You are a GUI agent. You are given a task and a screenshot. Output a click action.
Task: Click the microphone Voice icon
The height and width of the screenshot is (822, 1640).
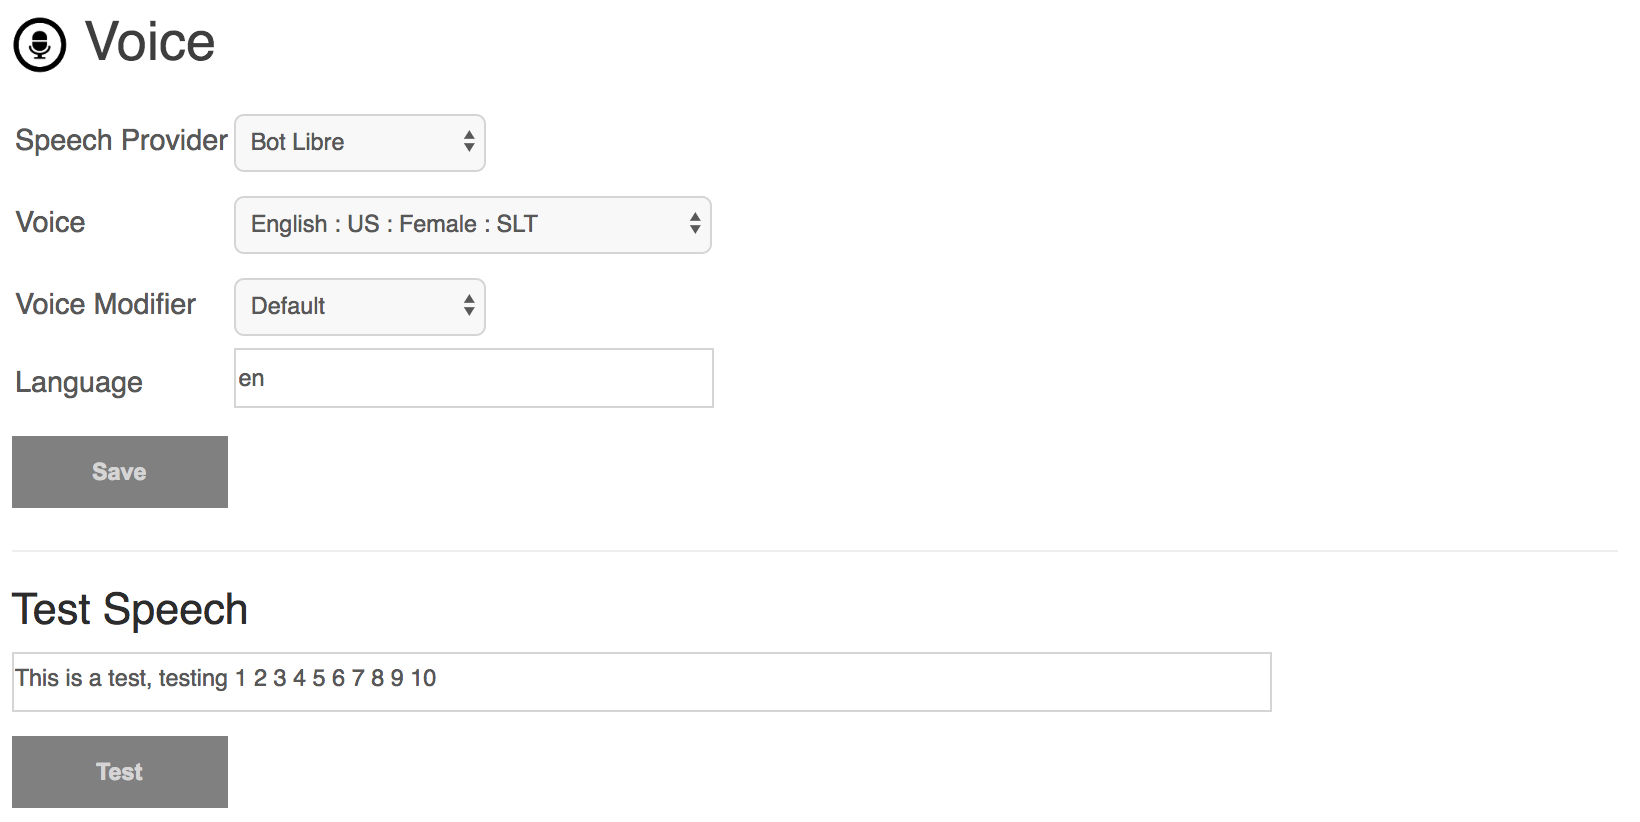click(40, 45)
